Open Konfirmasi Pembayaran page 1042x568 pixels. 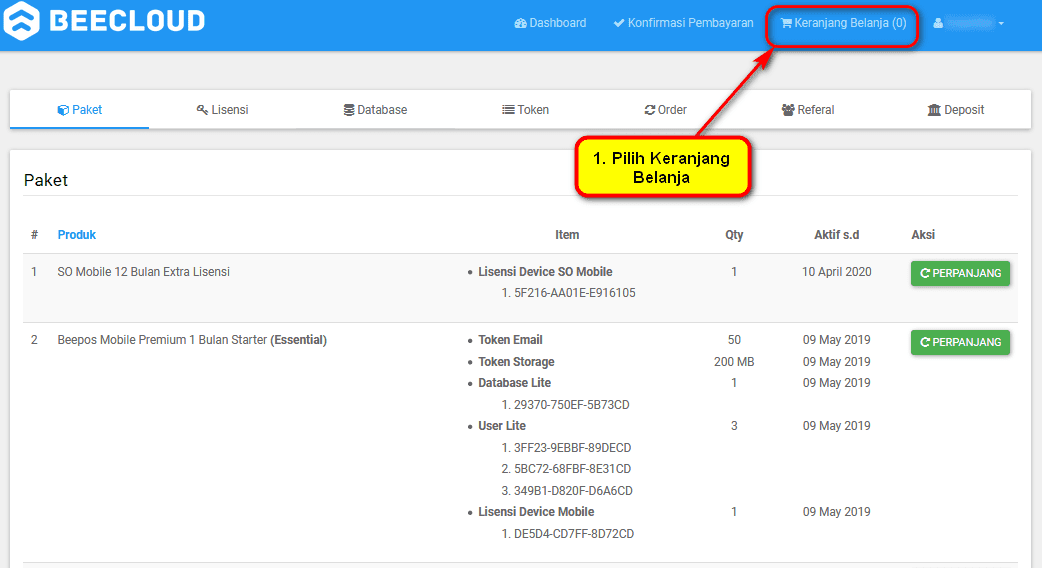coord(683,23)
